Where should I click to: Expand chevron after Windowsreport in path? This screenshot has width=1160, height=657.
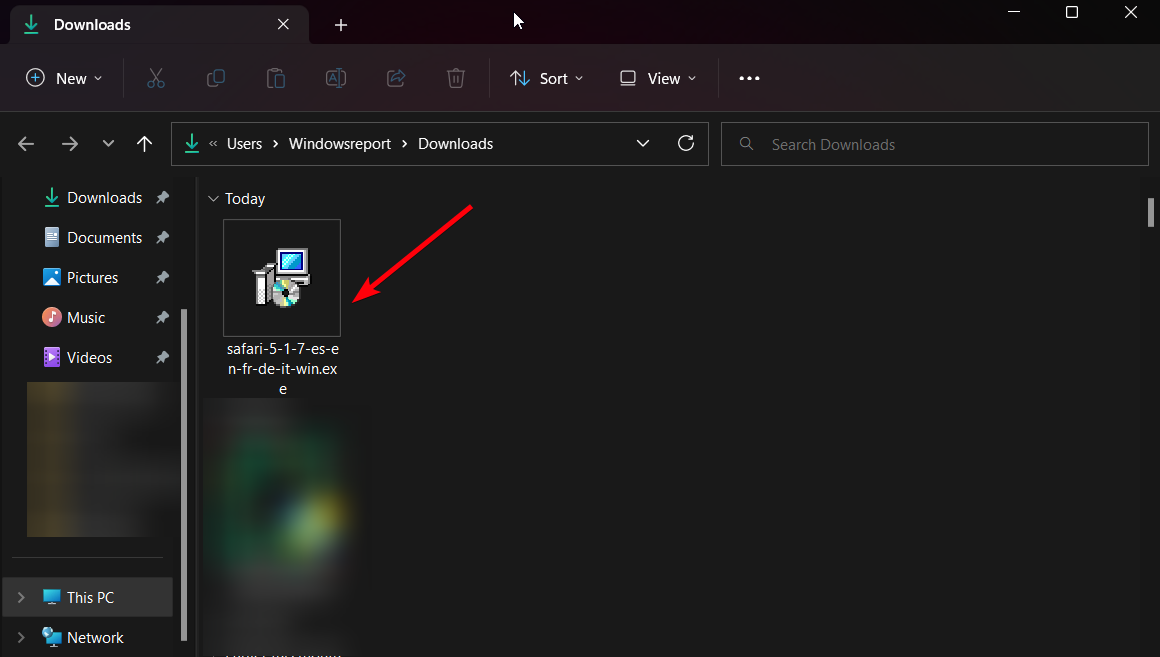[x=405, y=144]
